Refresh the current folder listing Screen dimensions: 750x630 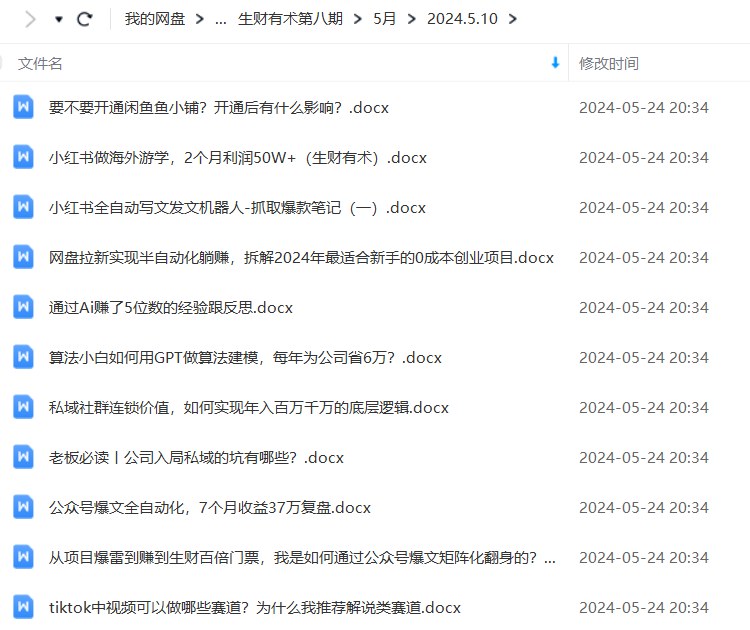[85, 19]
